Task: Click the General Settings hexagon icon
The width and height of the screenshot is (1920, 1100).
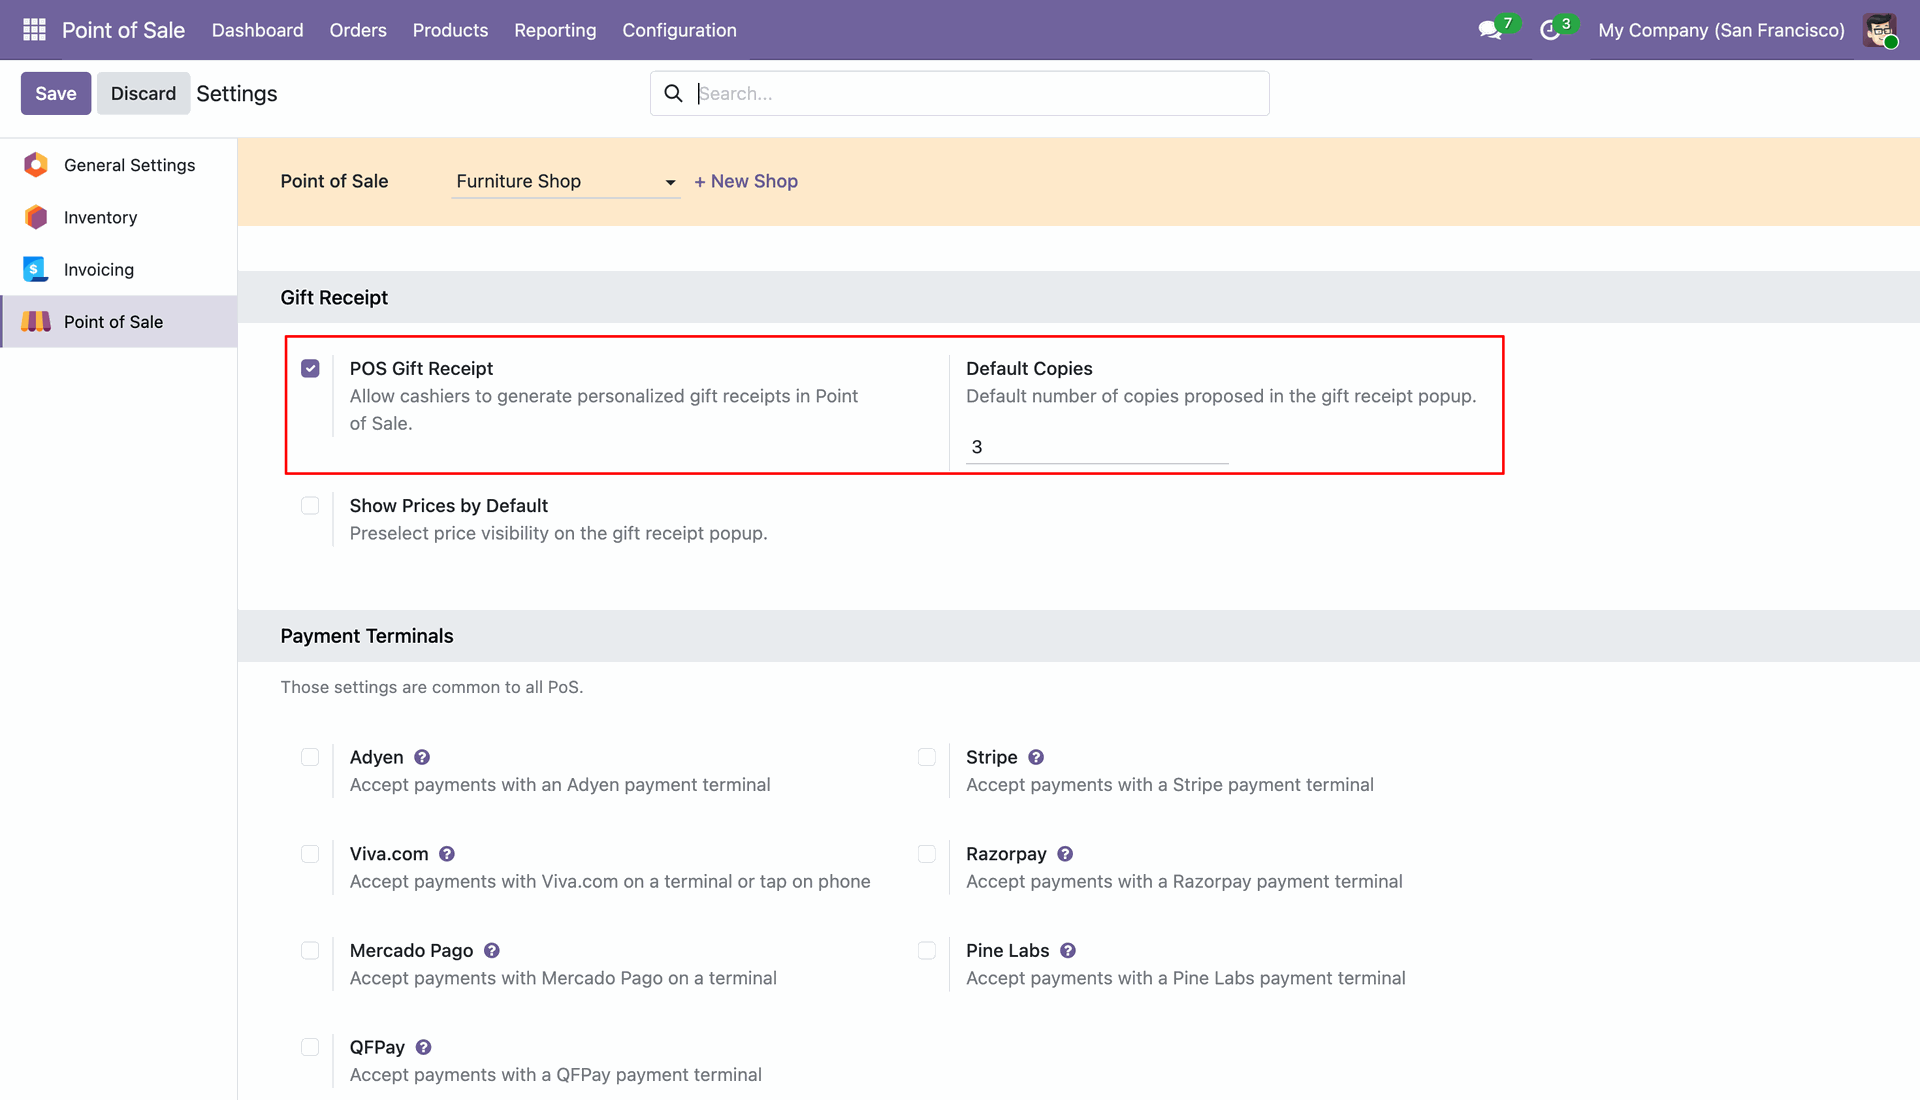Action: (x=36, y=165)
